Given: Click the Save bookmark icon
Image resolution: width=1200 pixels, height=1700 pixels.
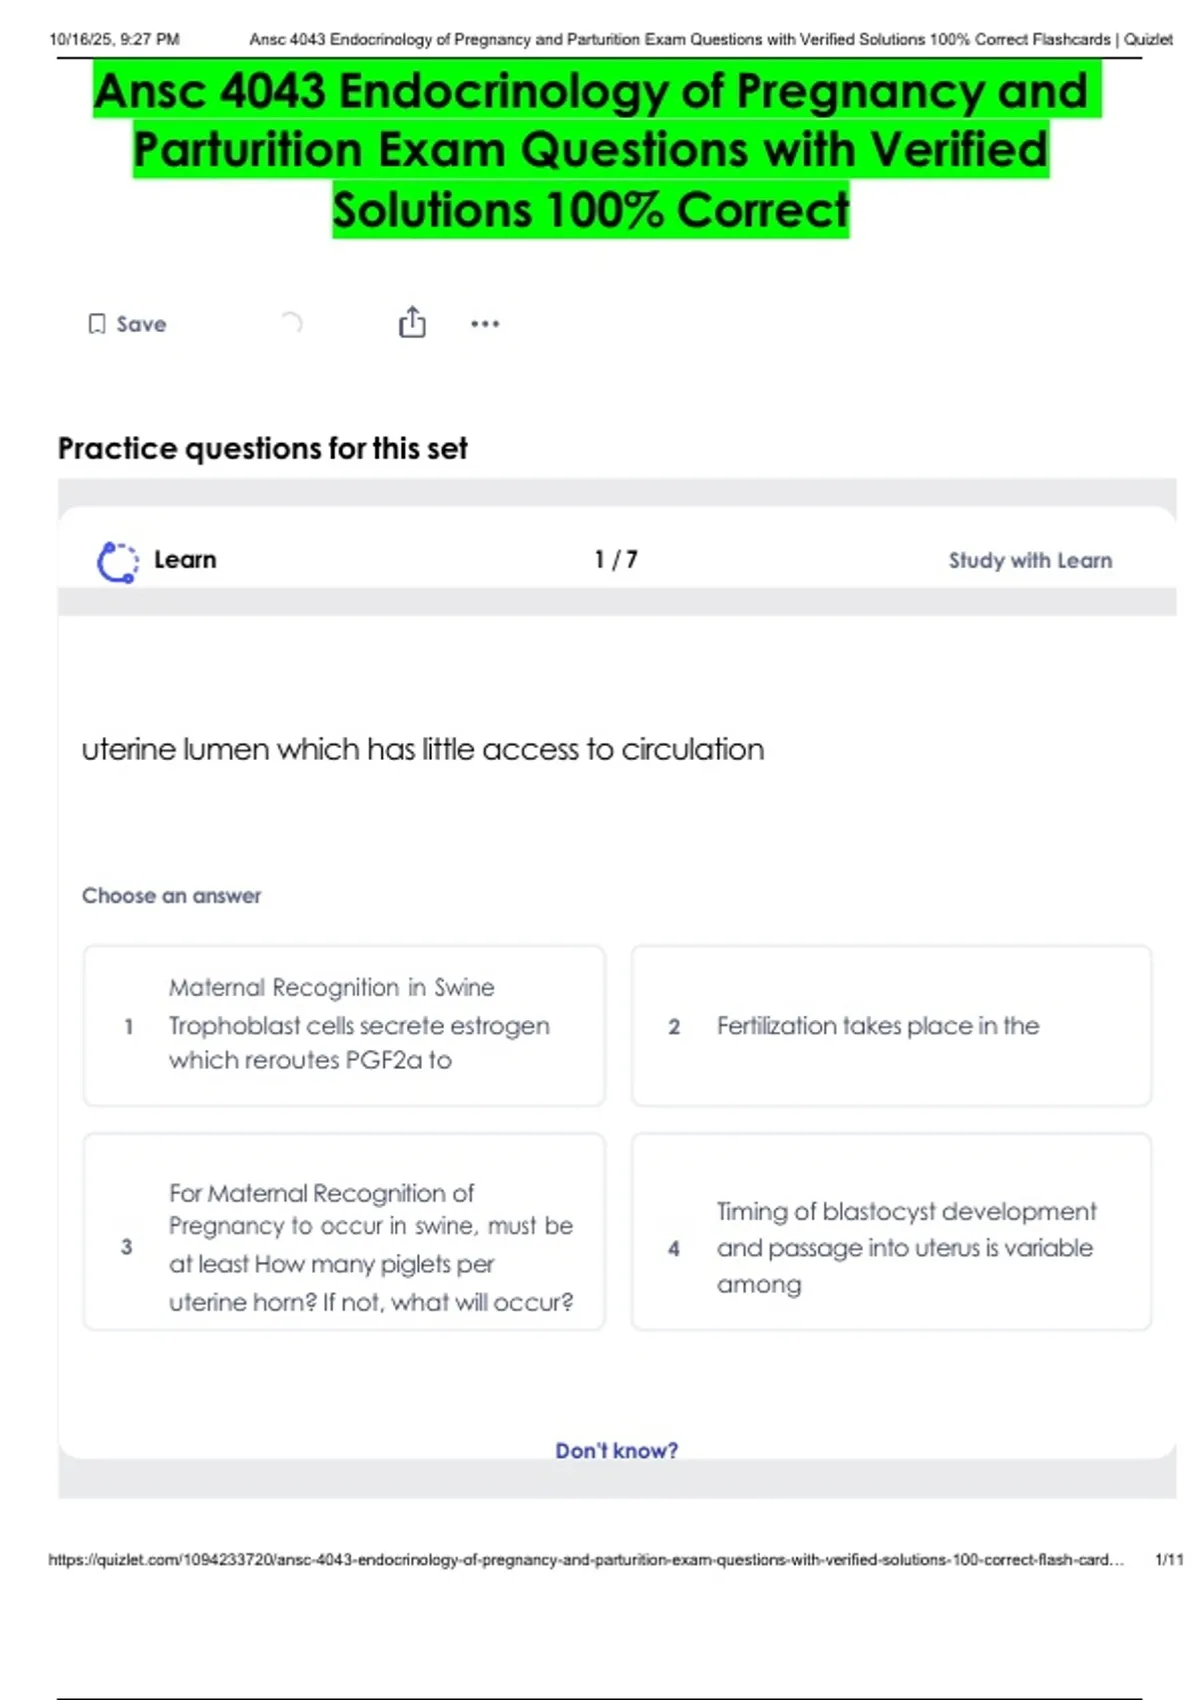Looking at the screenshot, I should point(97,324).
